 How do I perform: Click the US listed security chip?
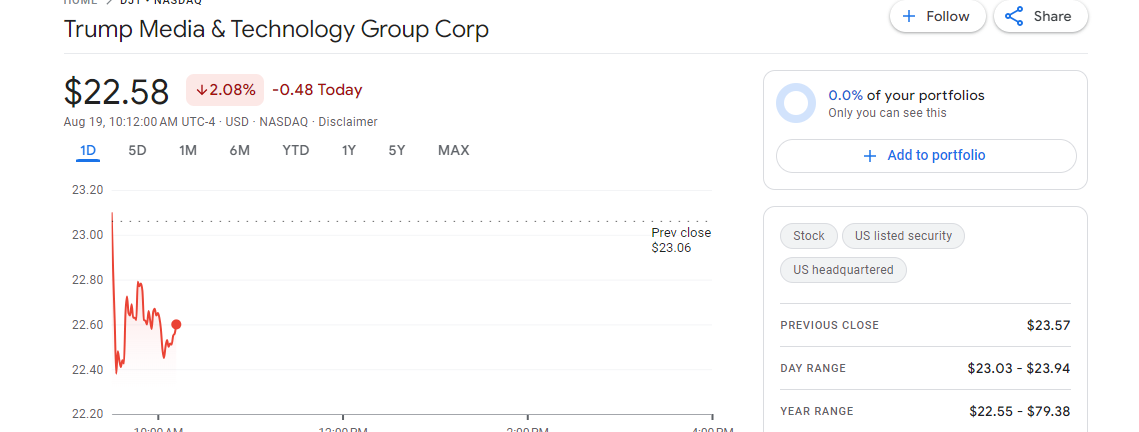coord(904,236)
